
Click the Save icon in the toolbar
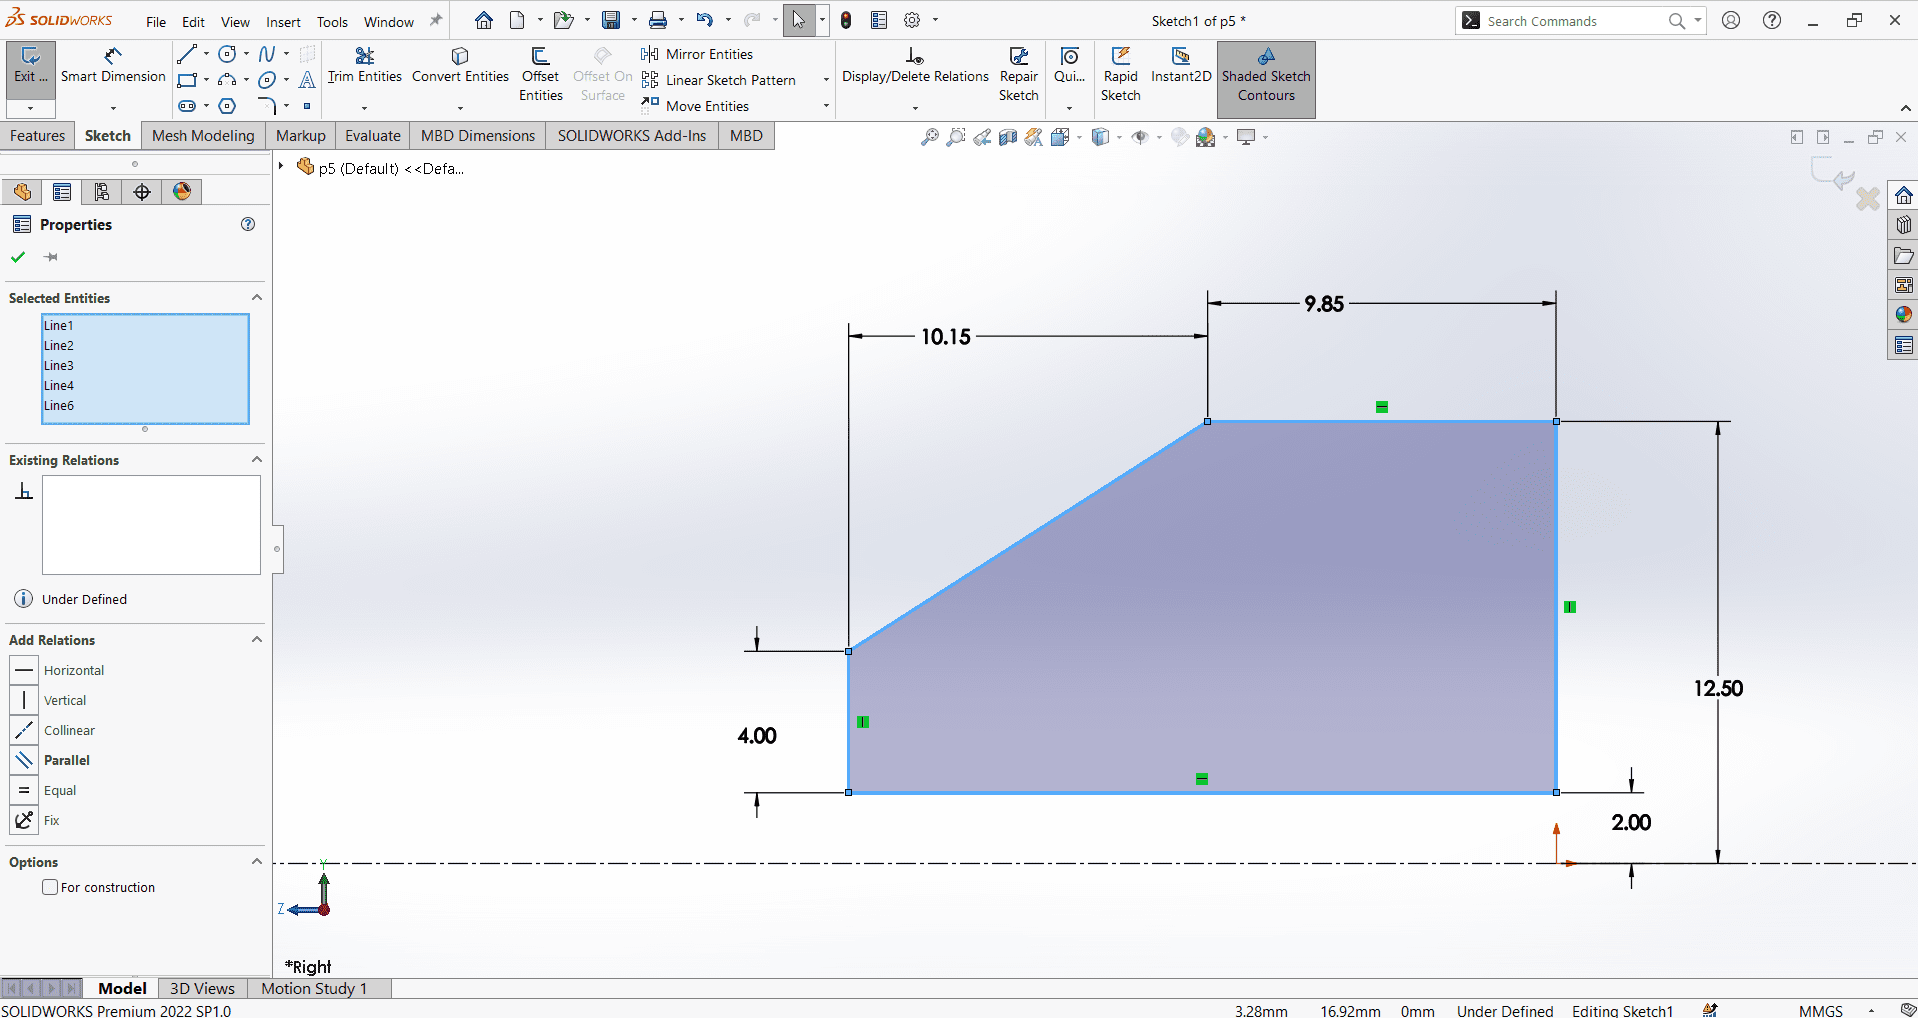point(611,20)
